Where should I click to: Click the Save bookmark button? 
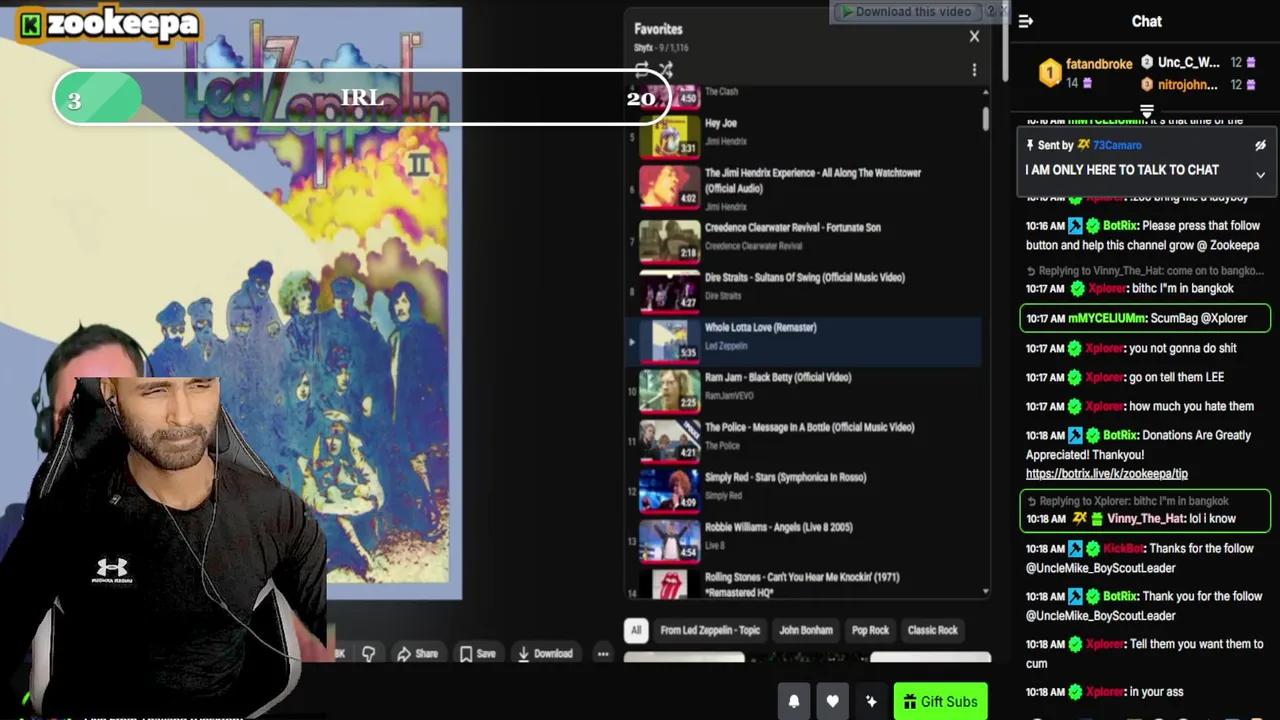click(x=477, y=653)
